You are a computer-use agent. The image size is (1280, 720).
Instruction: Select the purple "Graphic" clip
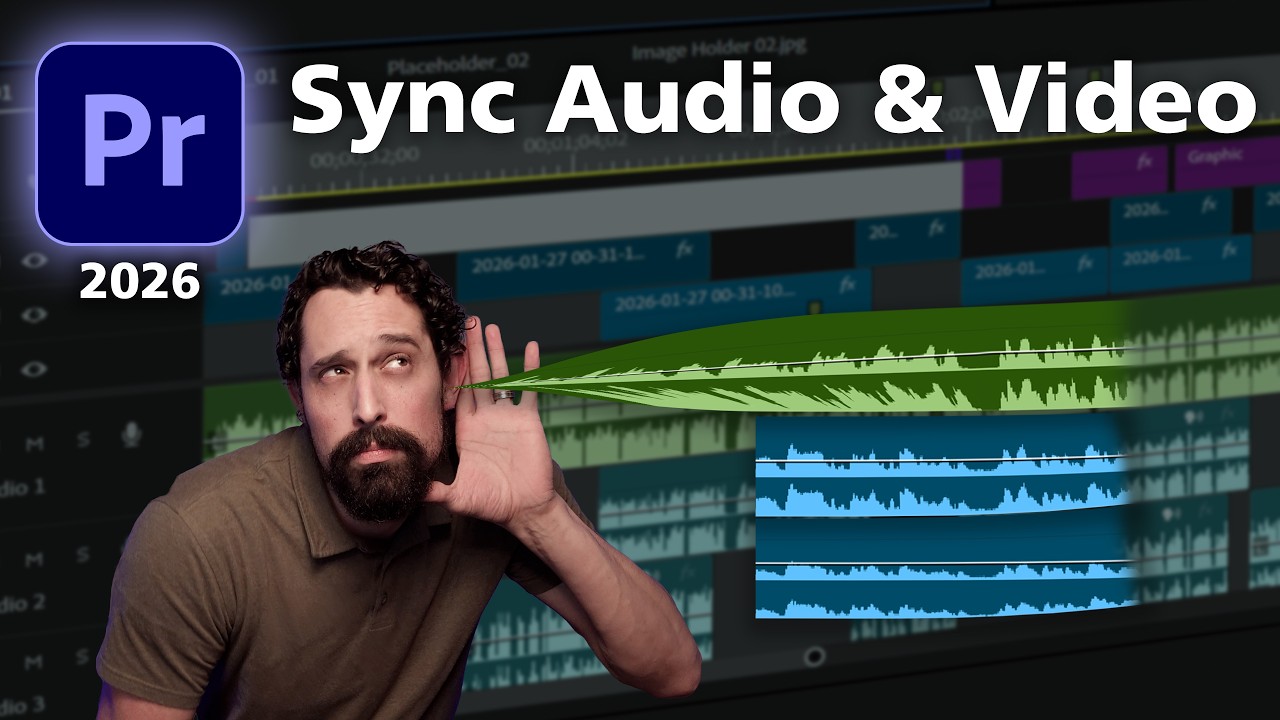point(1226,165)
